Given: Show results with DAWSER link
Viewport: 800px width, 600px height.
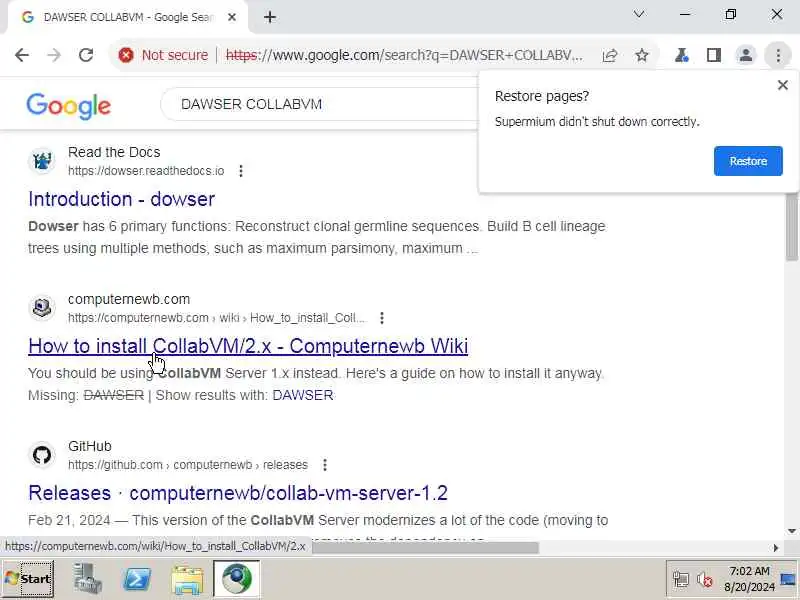Looking at the screenshot, I should pos(303,395).
